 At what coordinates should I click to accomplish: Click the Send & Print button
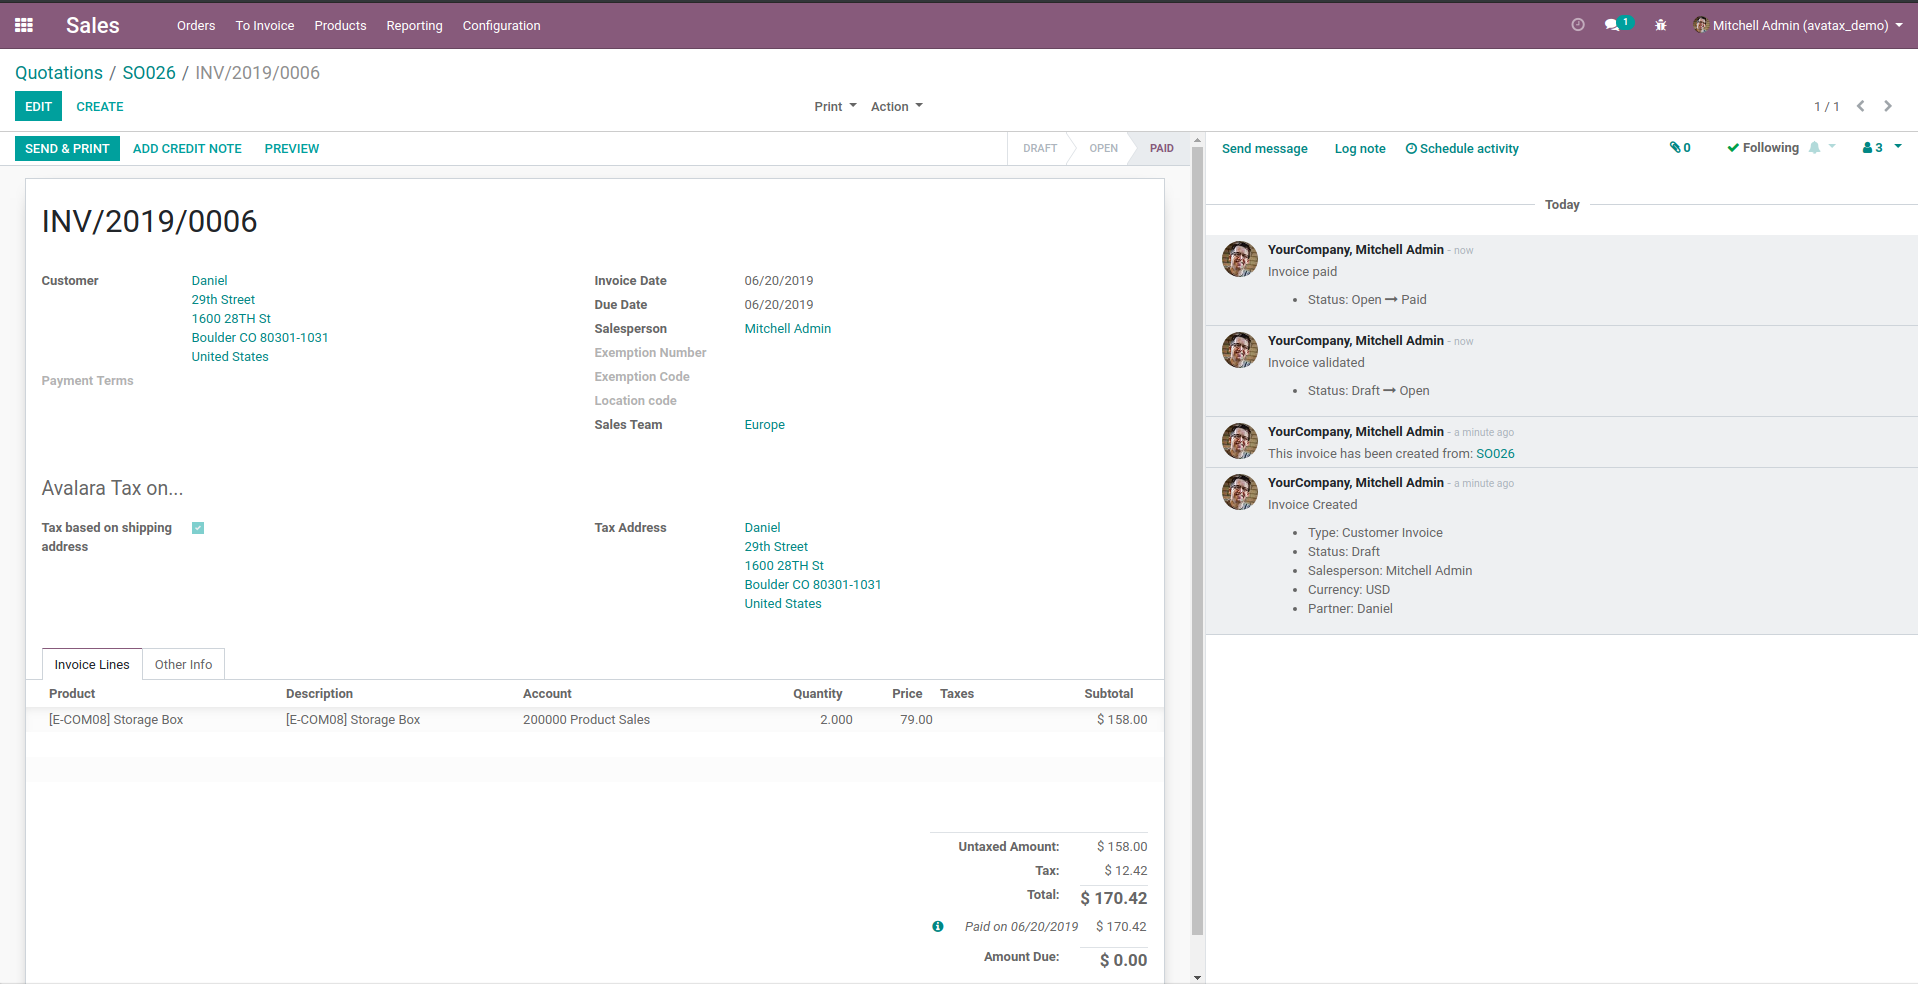[x=67, y=149]
